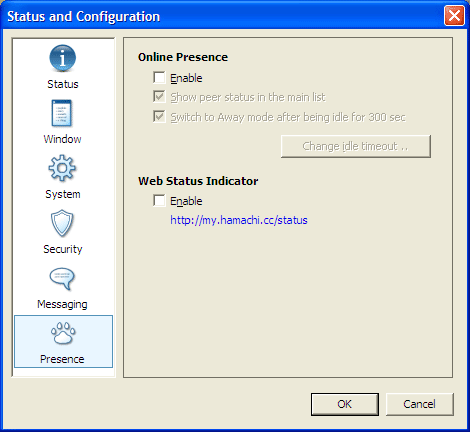Open the System gear icon
Image resolution: width=470 pixels, height=432 pixels.
point(62,168)
